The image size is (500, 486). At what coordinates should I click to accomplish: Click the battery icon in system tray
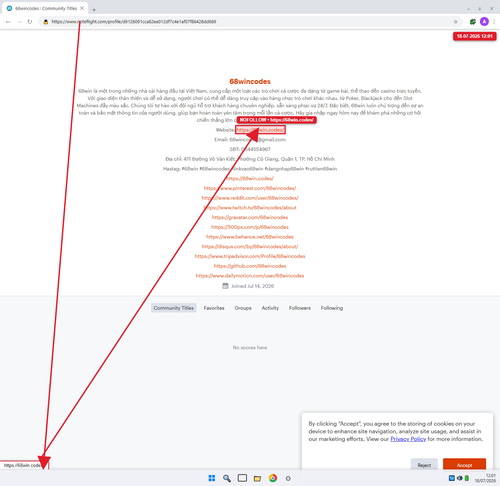click(467, 478)
